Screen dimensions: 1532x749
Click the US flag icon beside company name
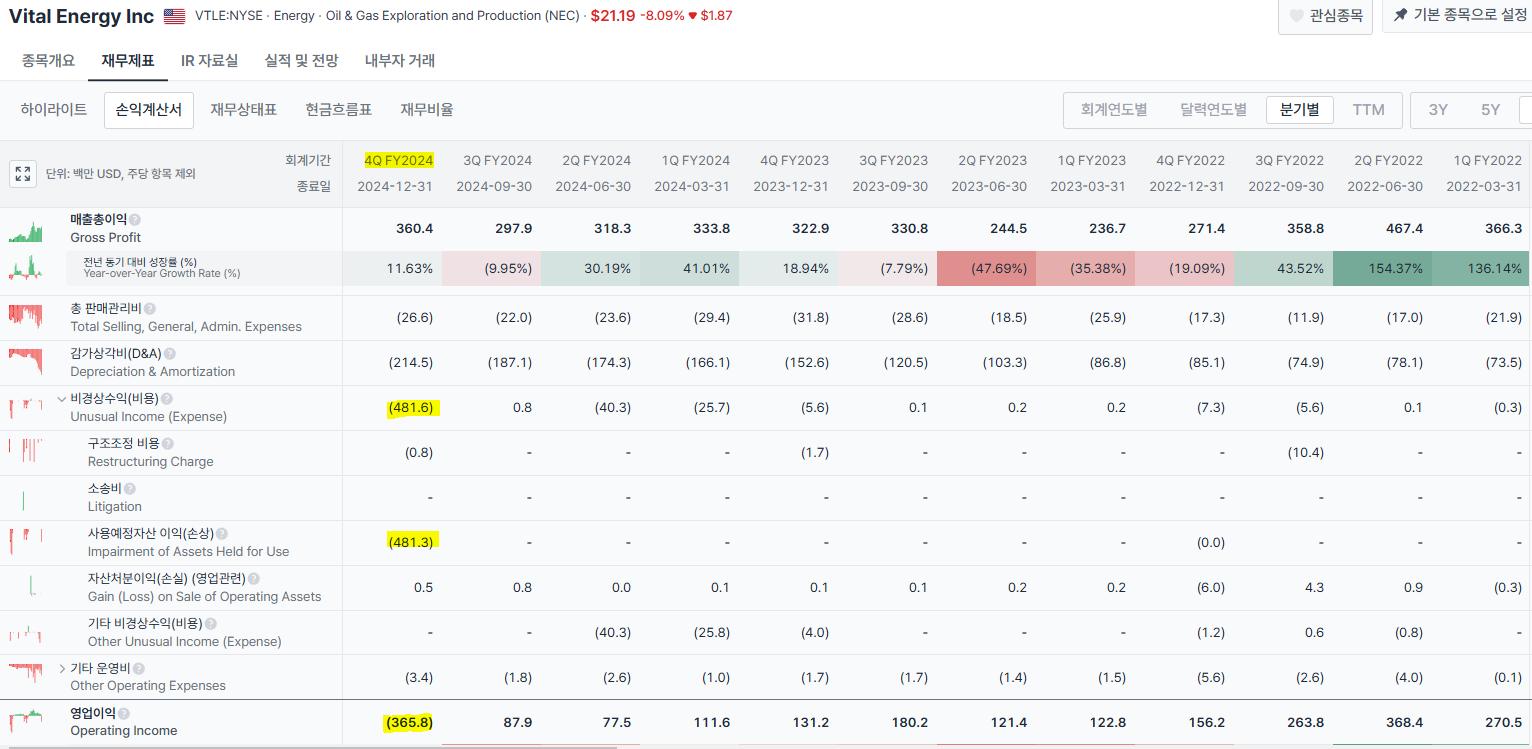point(175,16)
